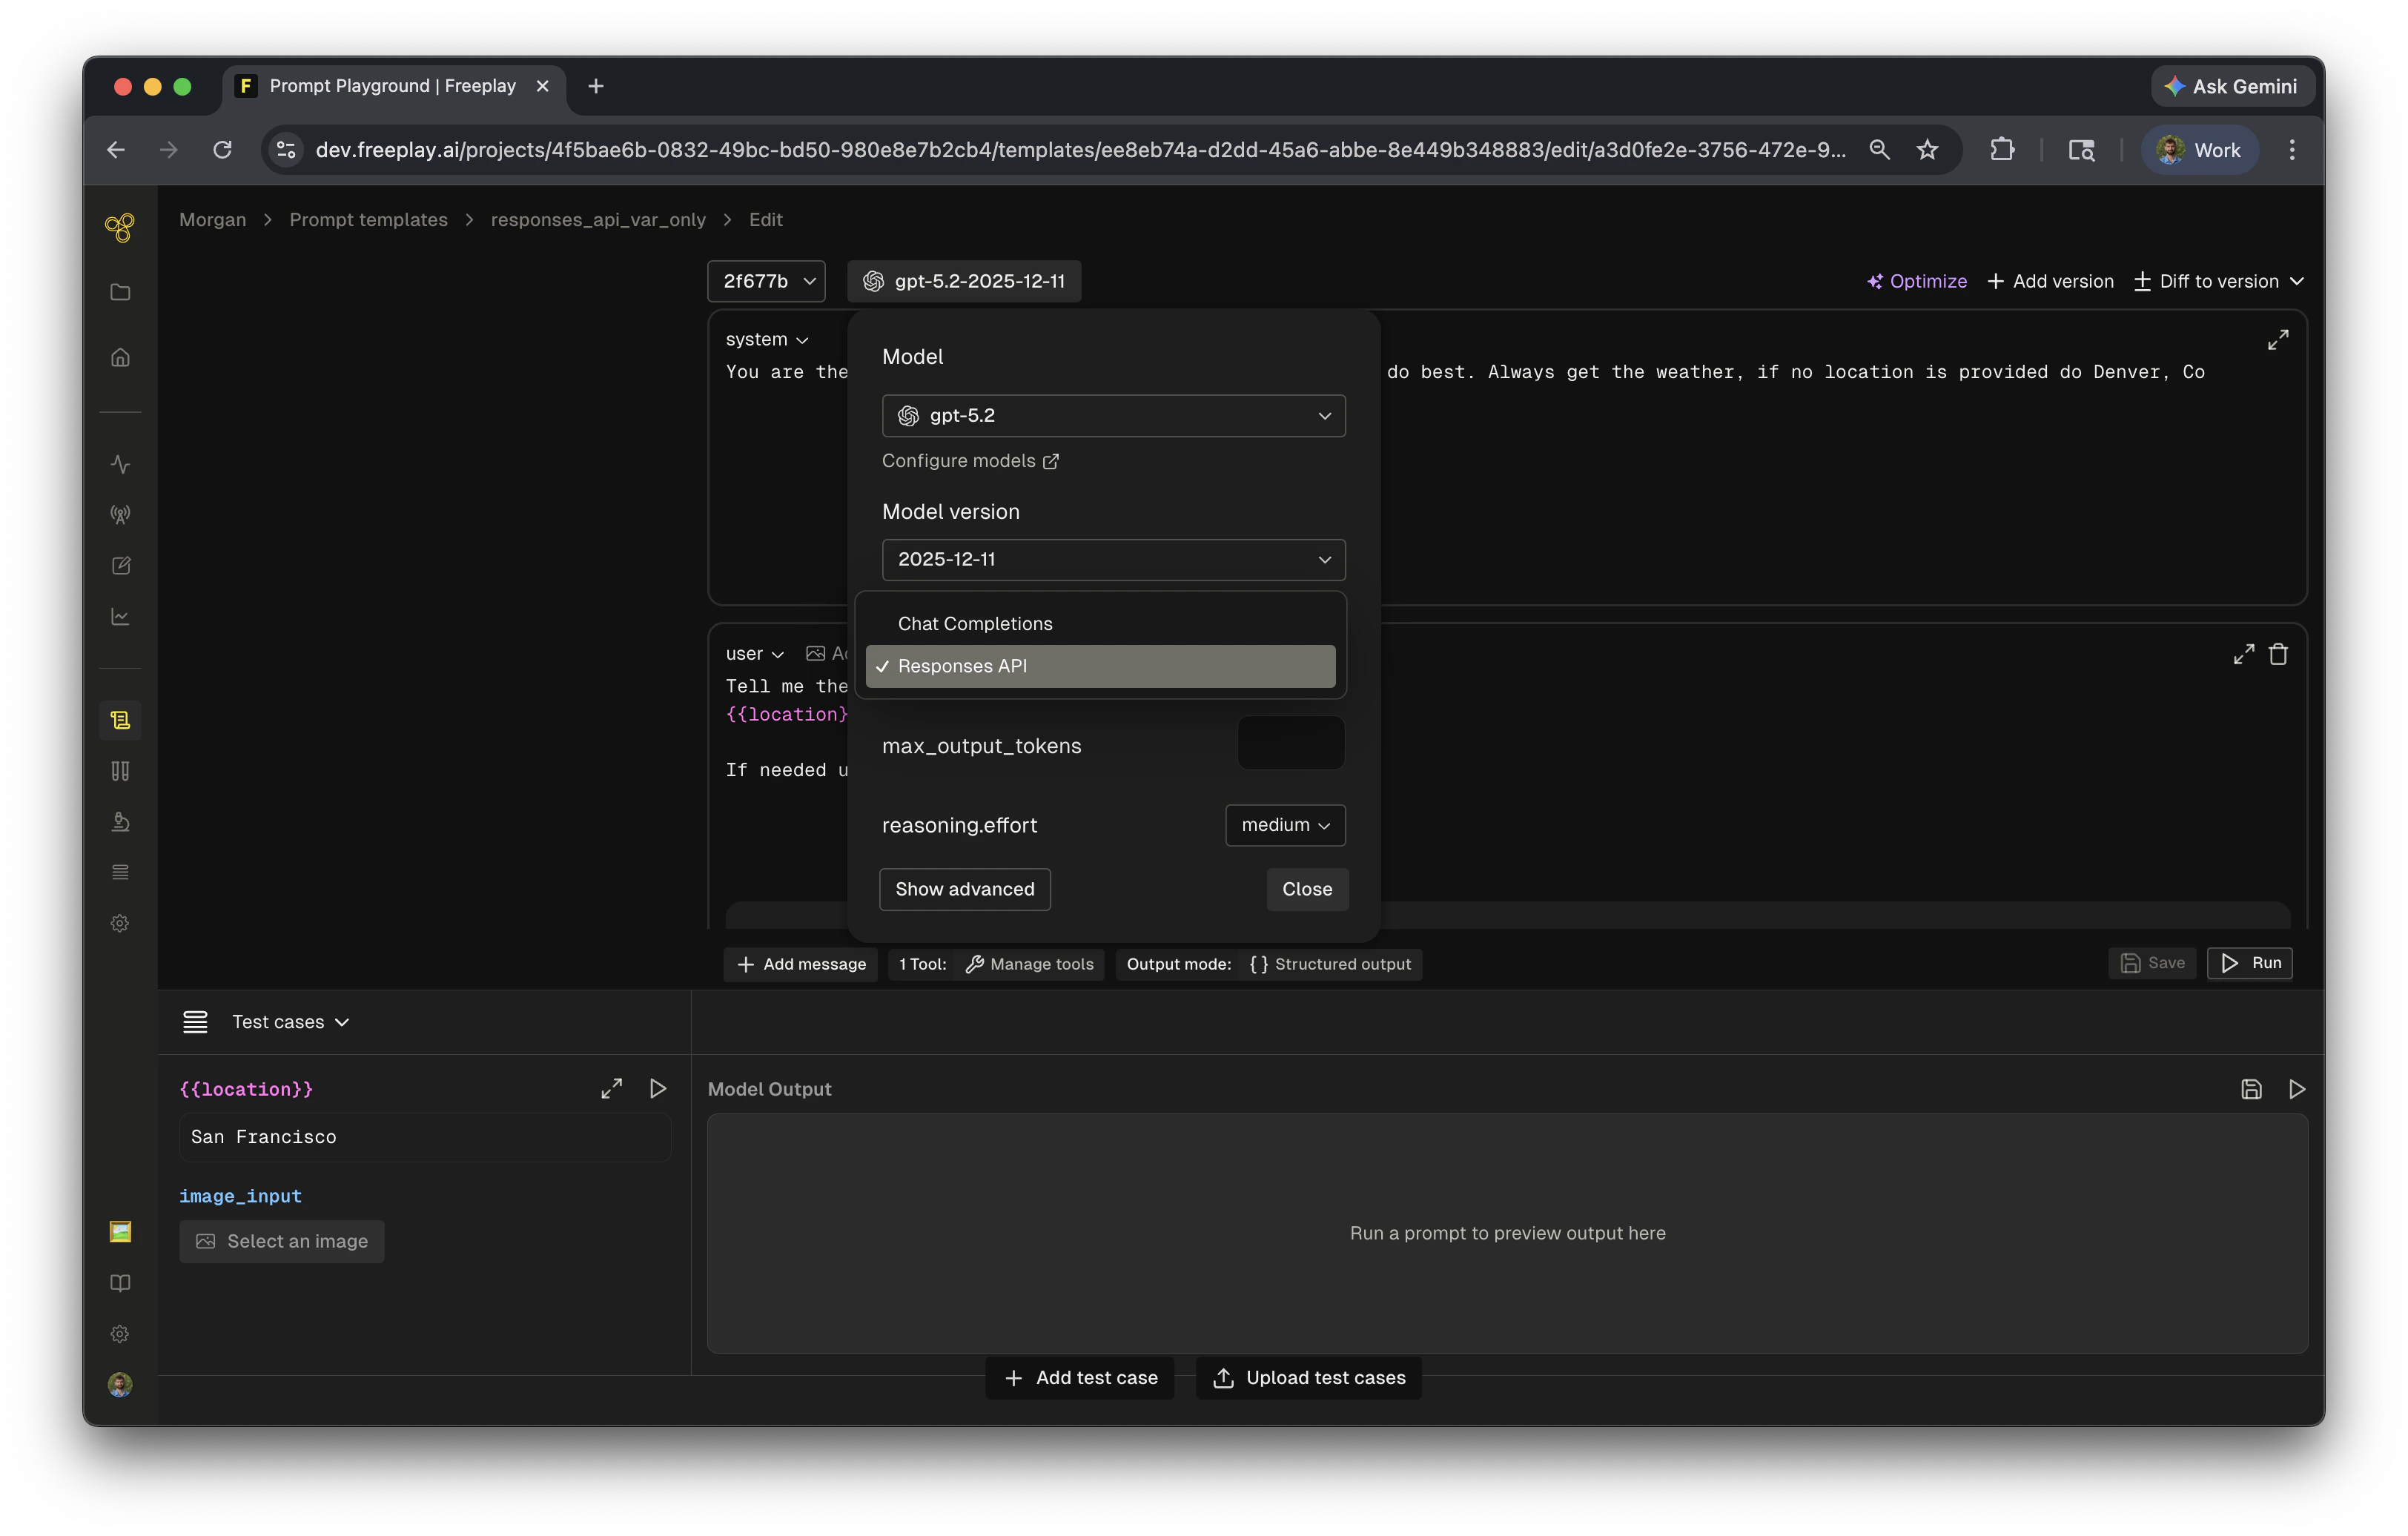Go to Prompt templates in the breadcrumb
2408x1536 pixels.
coord(368,220)
